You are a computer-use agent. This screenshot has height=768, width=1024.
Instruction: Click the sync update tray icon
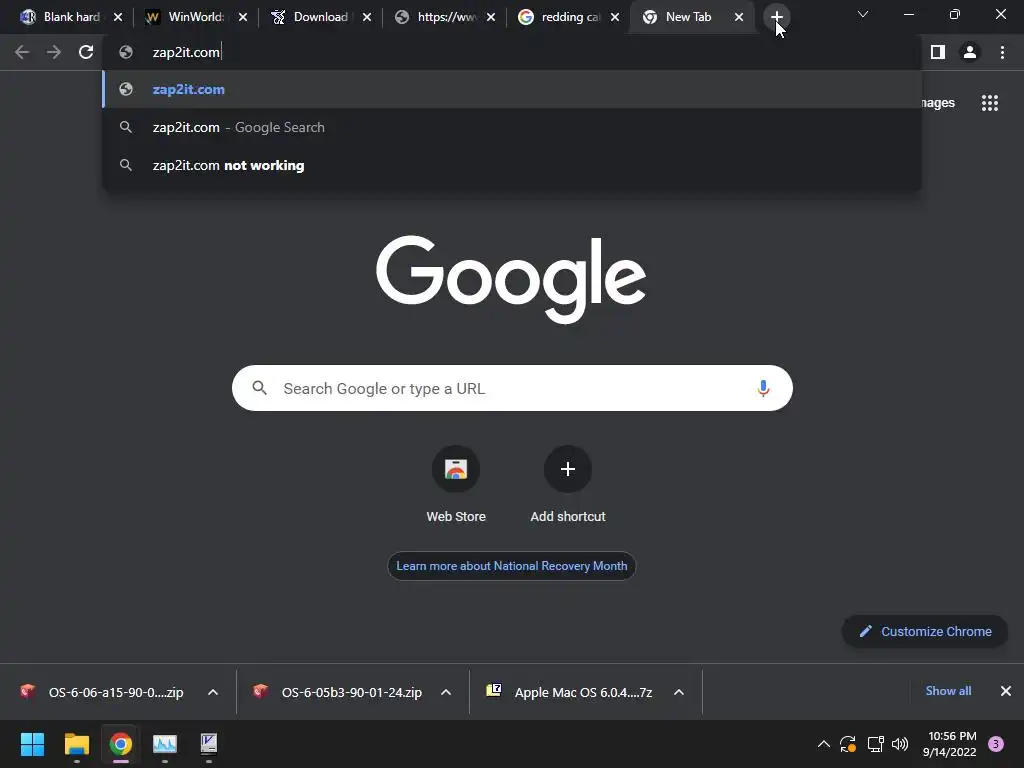(848, 744)
